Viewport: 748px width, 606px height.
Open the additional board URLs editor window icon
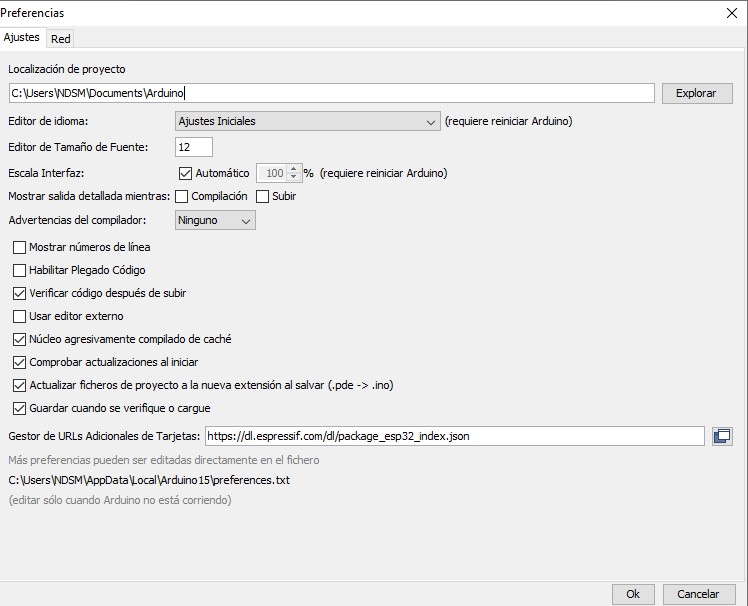[722, 436]
